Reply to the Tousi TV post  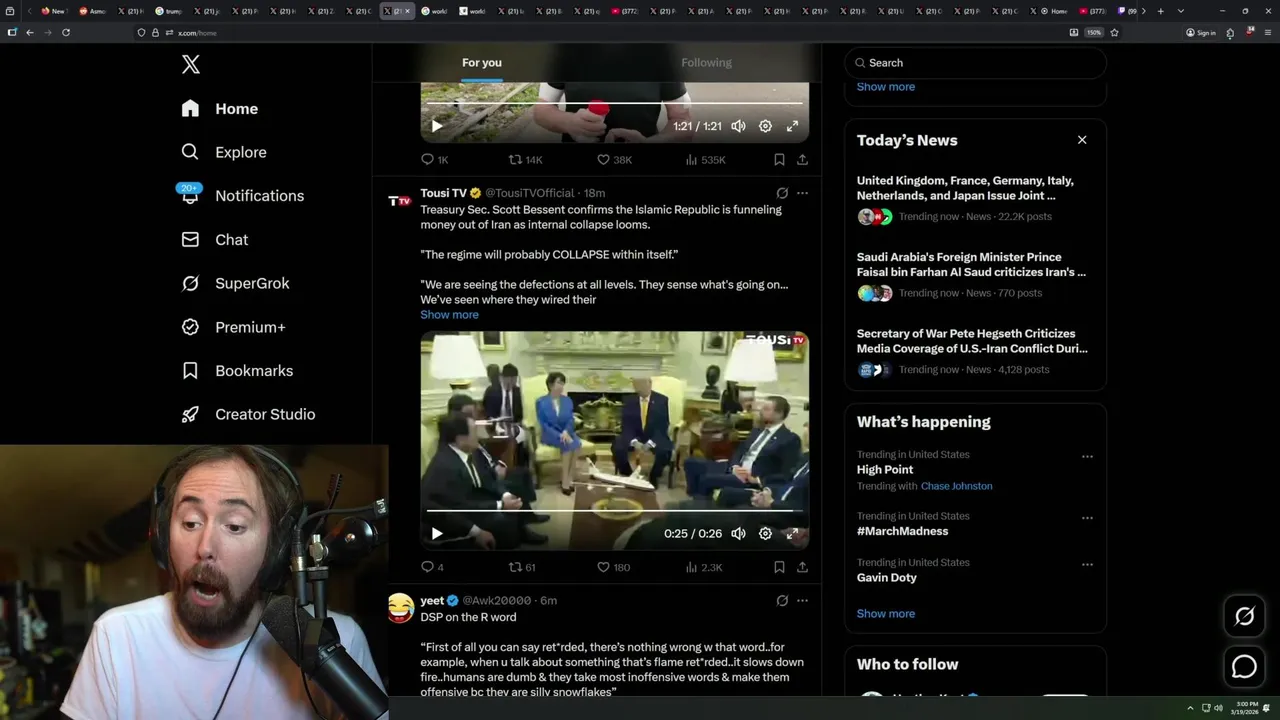click(x=431, y=567)
